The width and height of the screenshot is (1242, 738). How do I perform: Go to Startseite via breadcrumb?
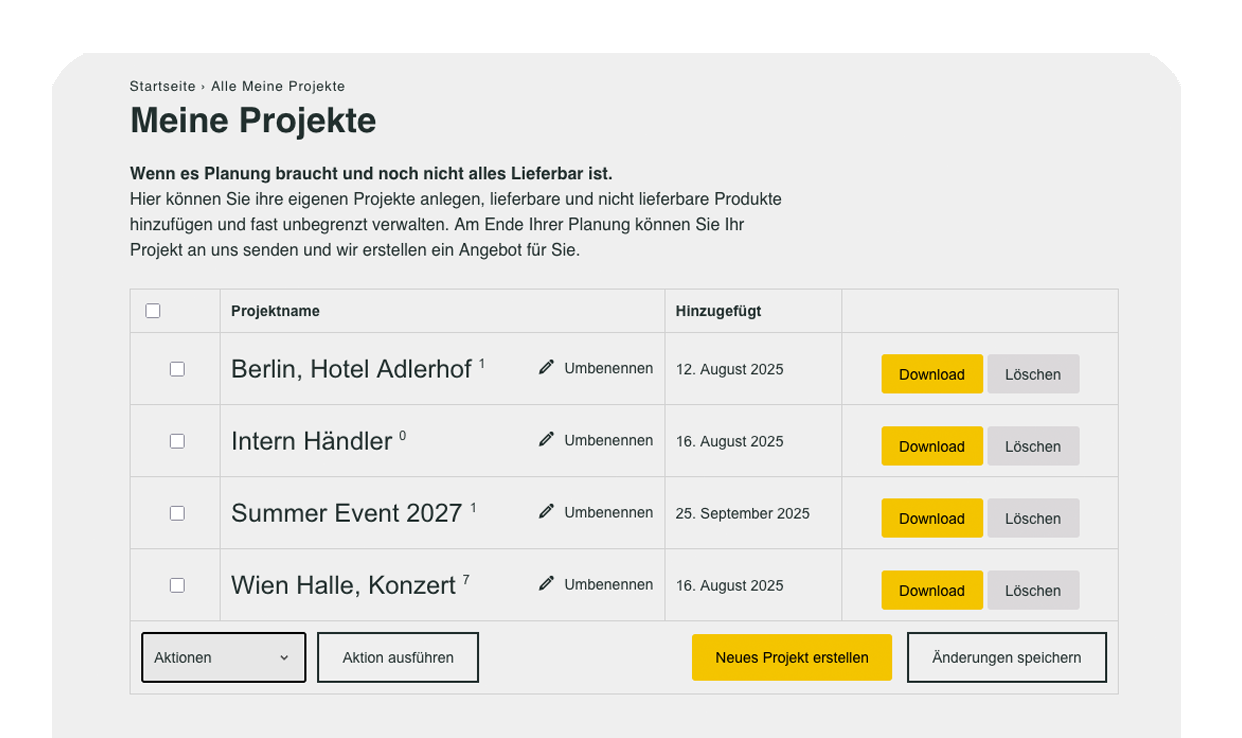tap(163, 87)
